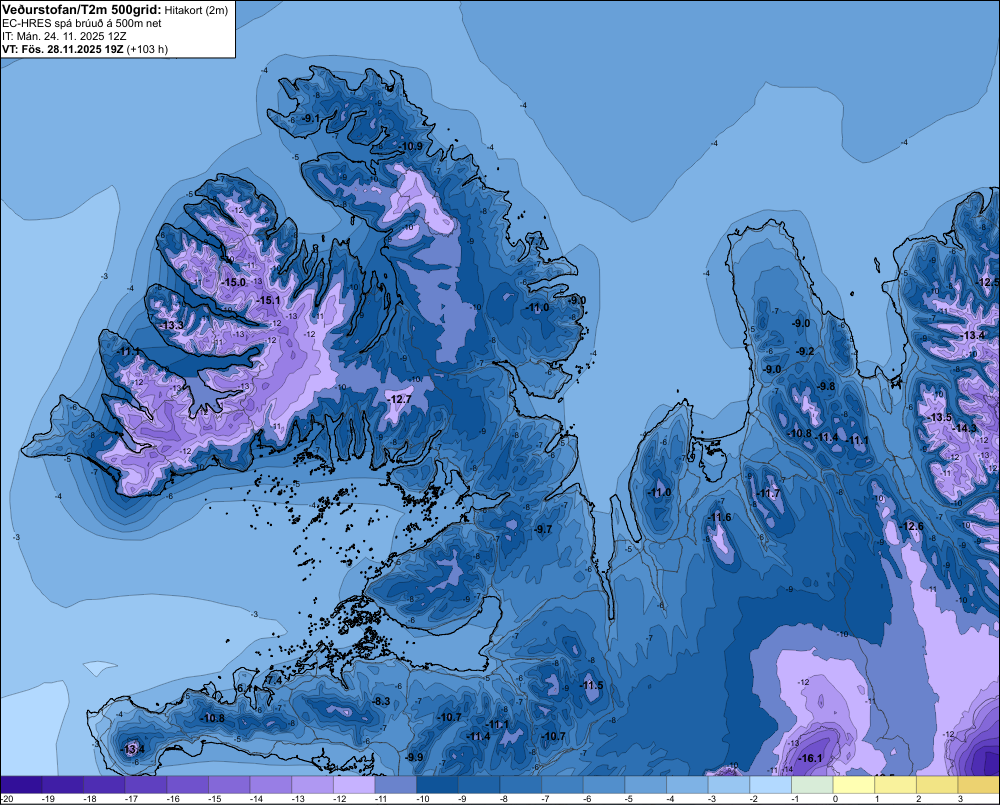Click the -15.1 temperature label
Screen dimensions: 1000x805
pos(268,300)
